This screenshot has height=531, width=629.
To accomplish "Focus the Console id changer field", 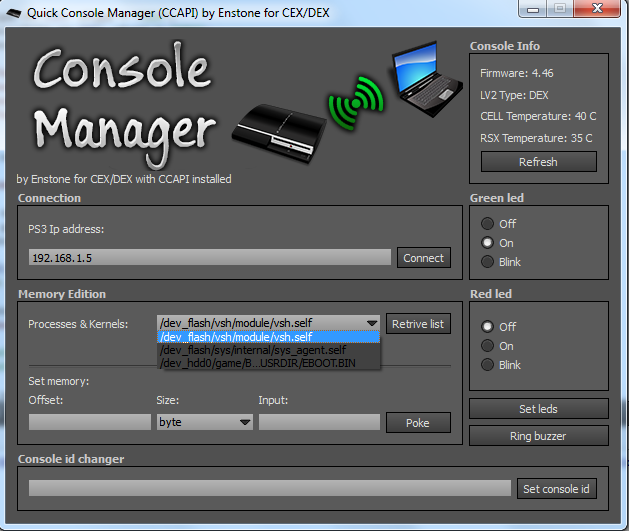I will (x=270, y=488).
